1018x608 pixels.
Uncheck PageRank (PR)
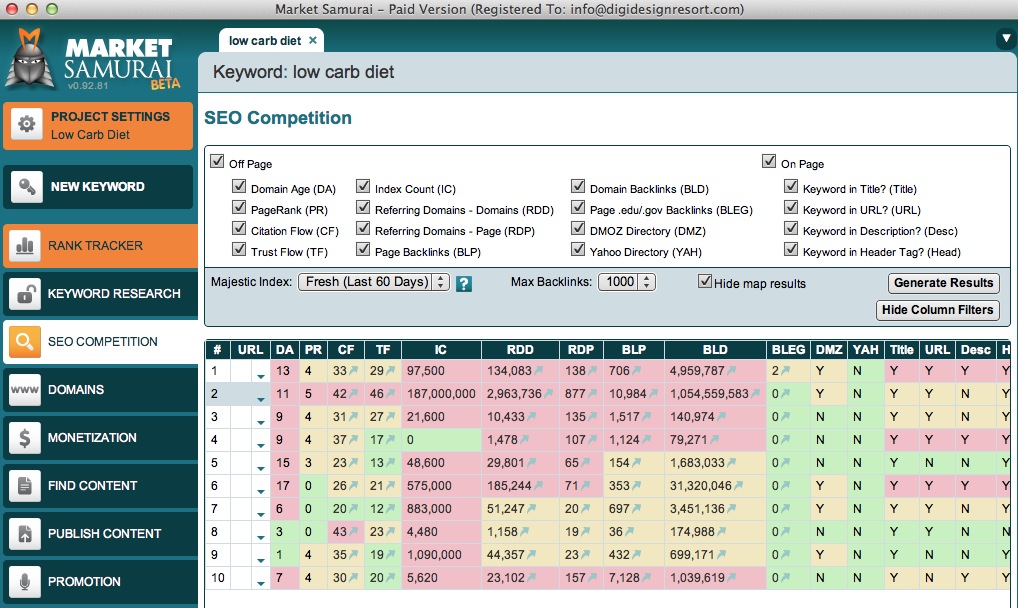[239, 207]
